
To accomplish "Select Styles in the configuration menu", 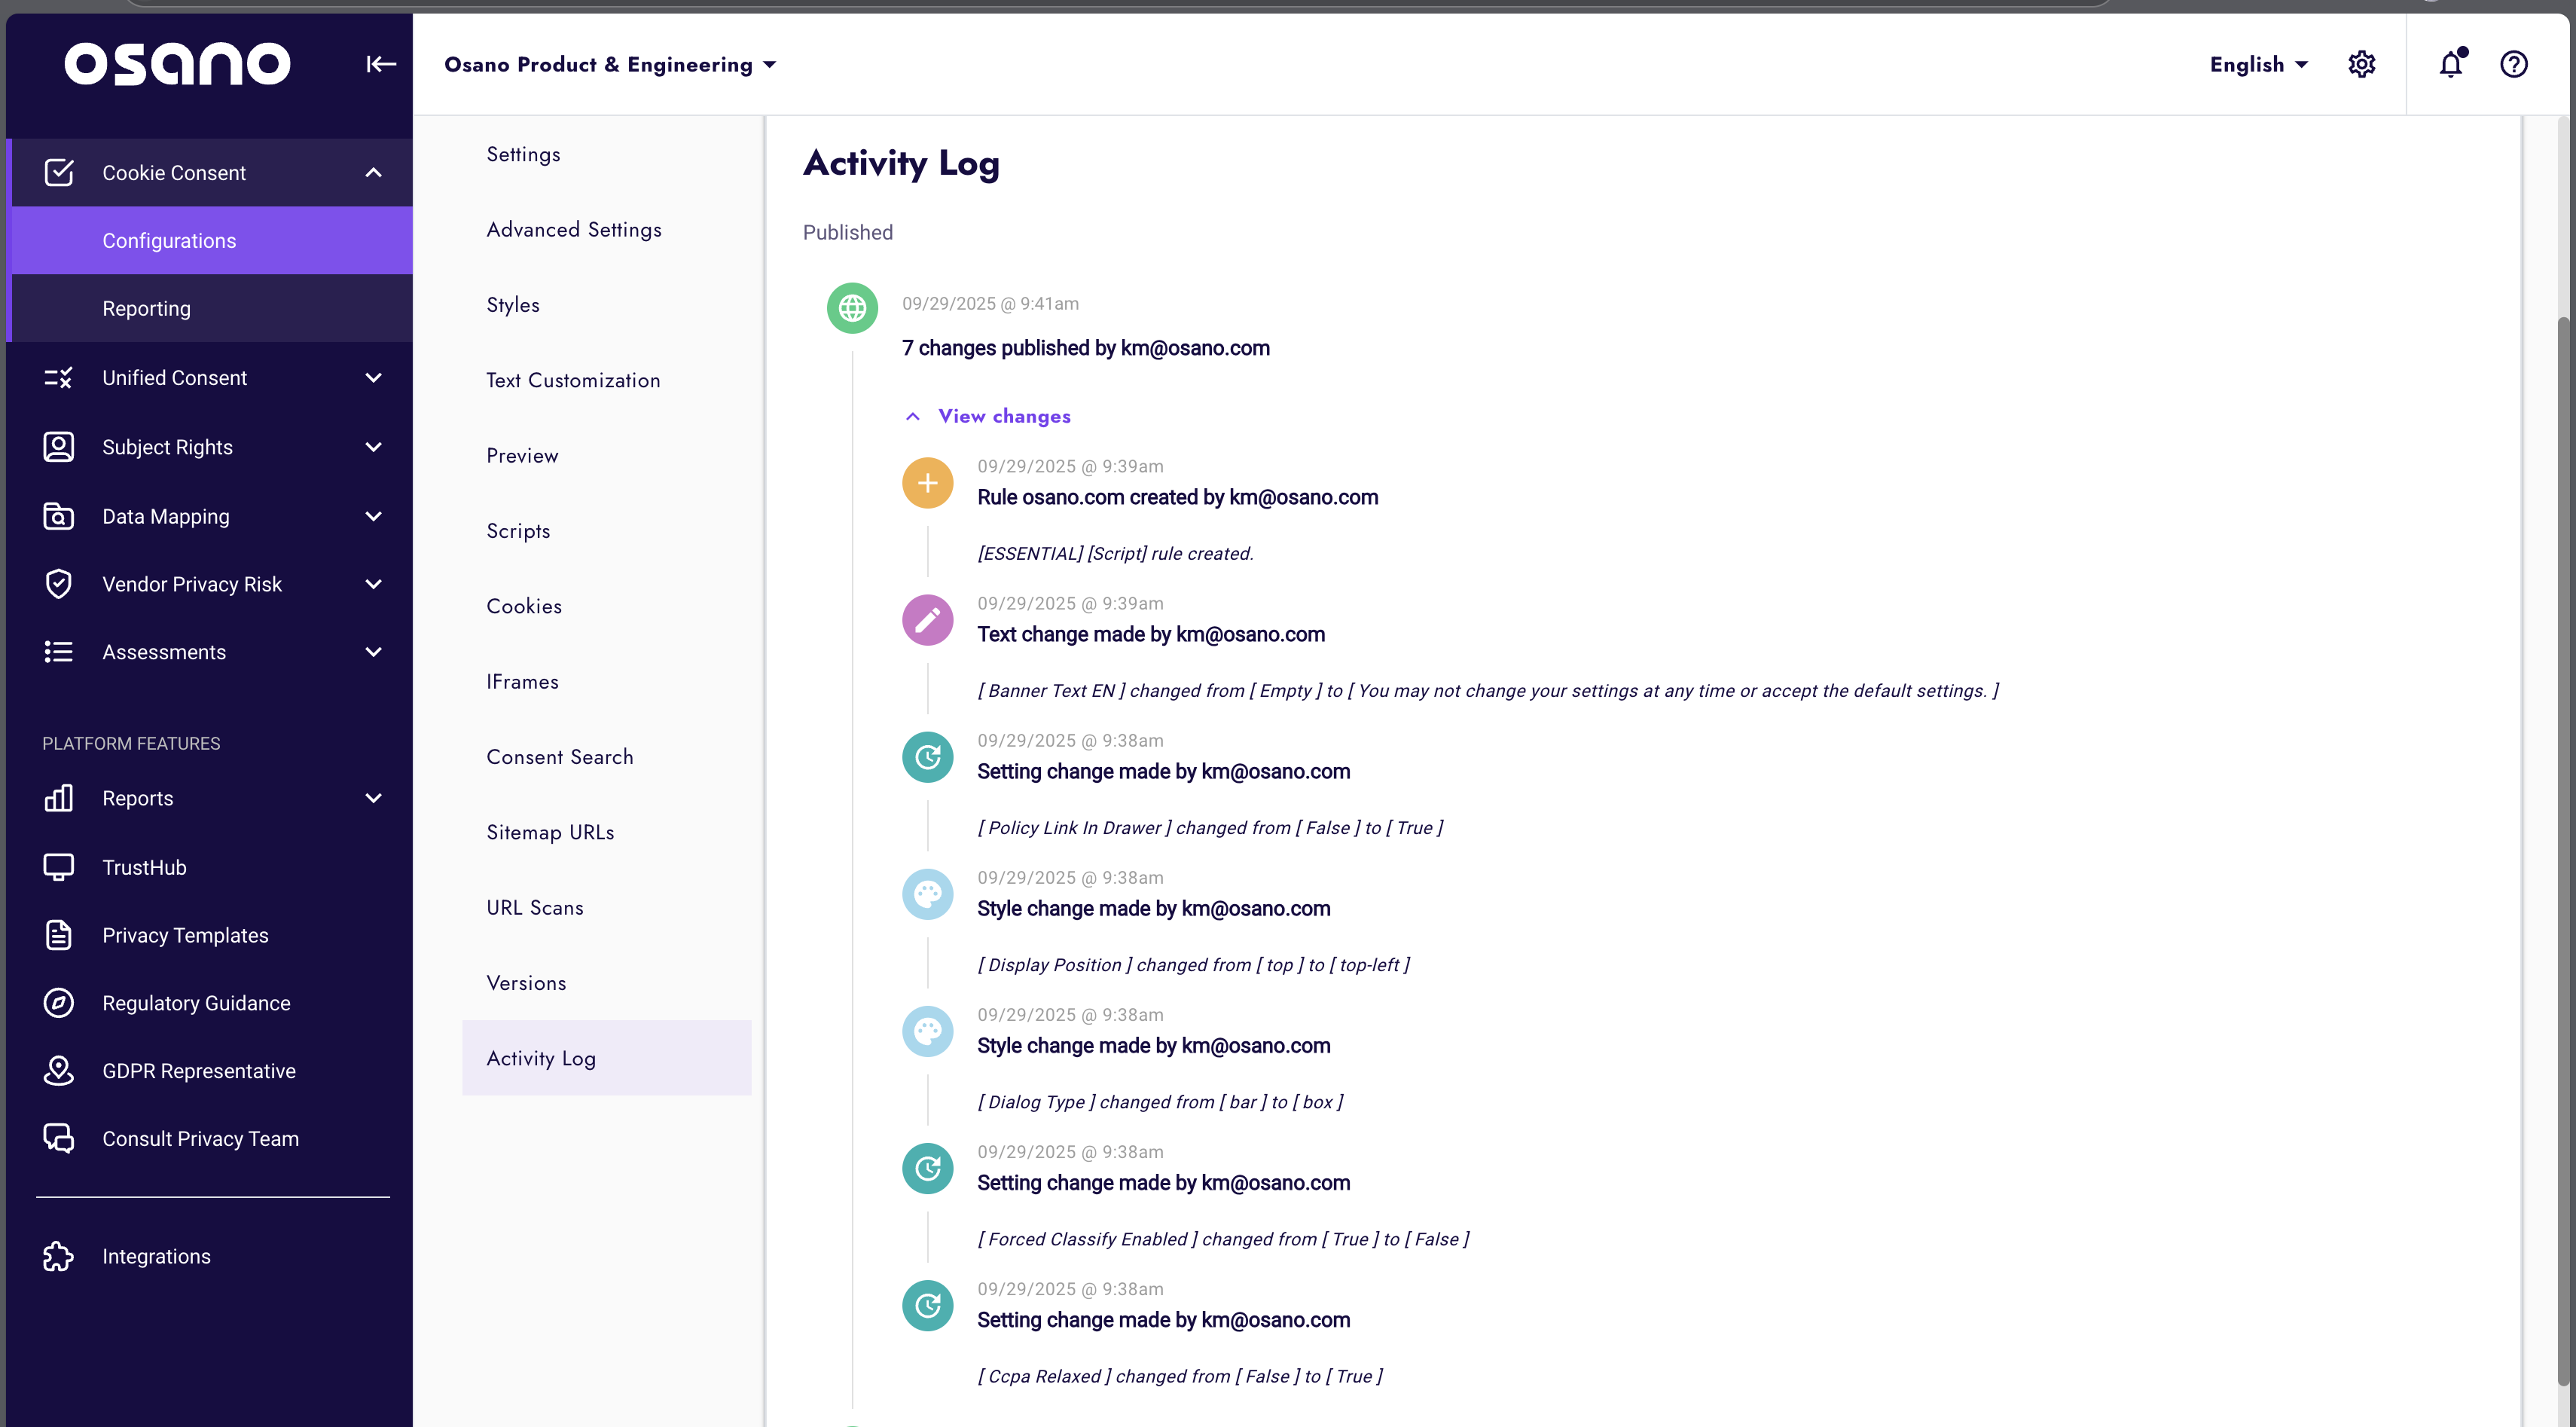I will 513,305.
